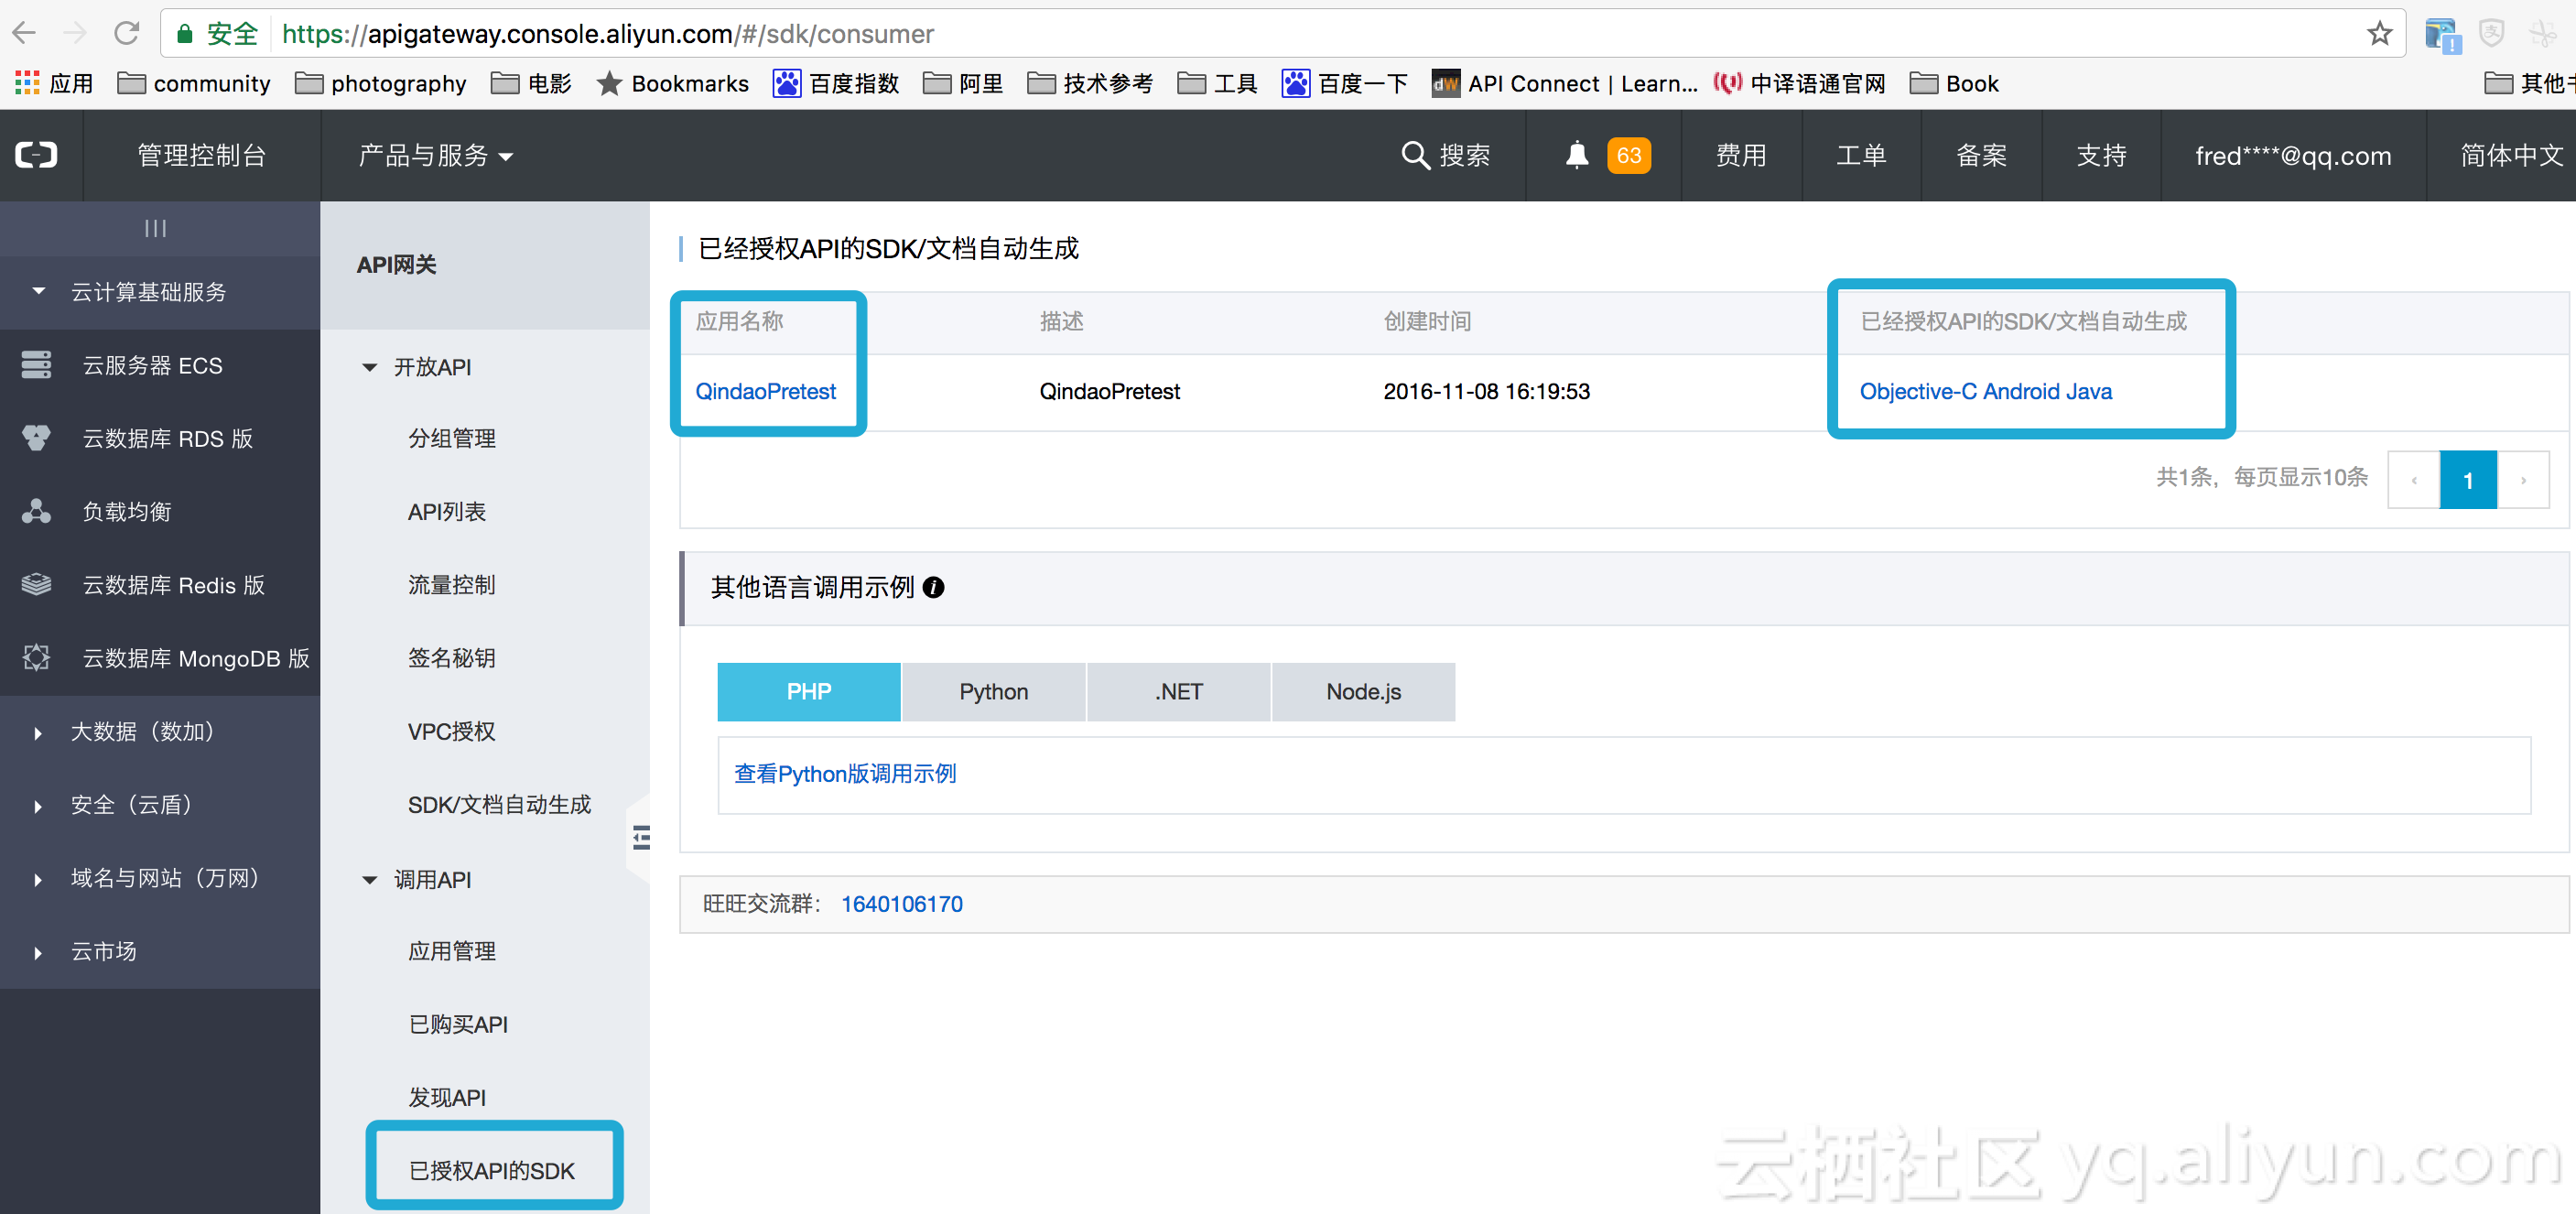
Task: Collapse the 开放API tree group
Action: [x=369, y=367]
